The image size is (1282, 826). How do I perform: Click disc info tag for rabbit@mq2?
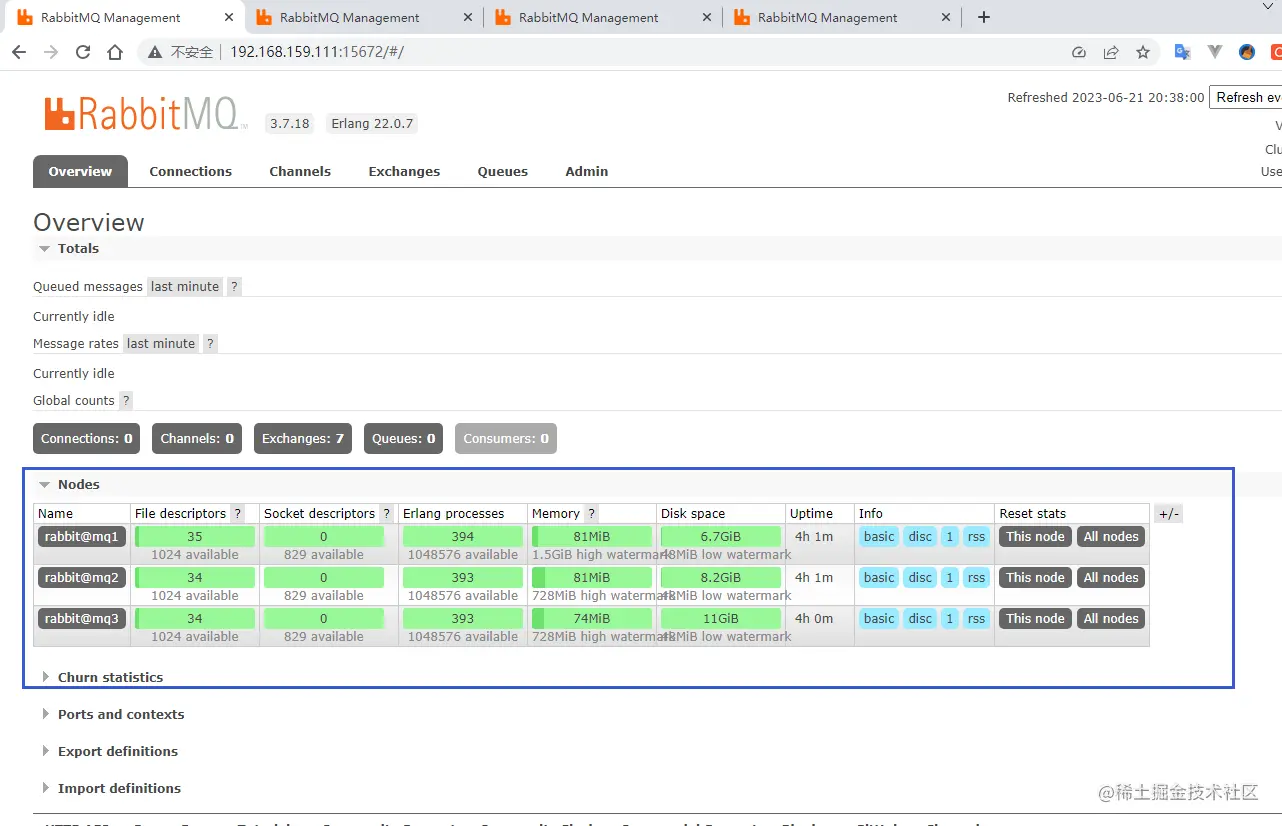[920, 578]
